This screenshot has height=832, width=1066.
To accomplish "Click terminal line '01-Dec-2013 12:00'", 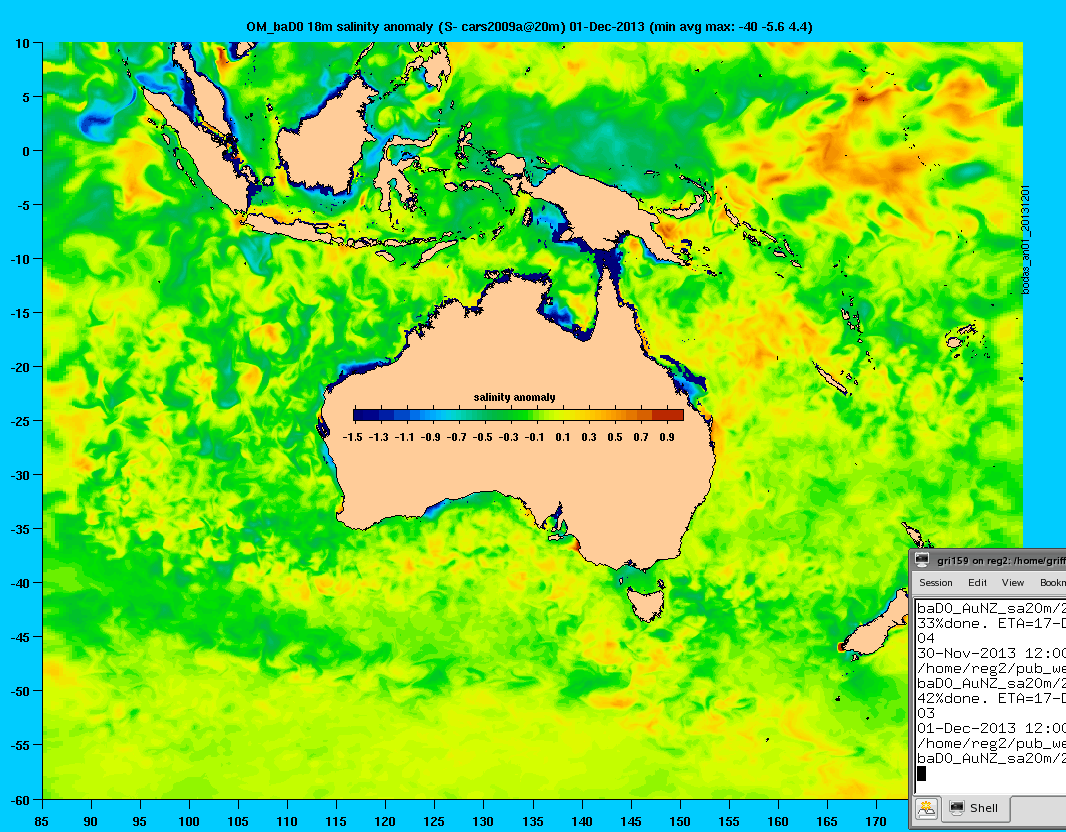I will click(x=991, y=728).
